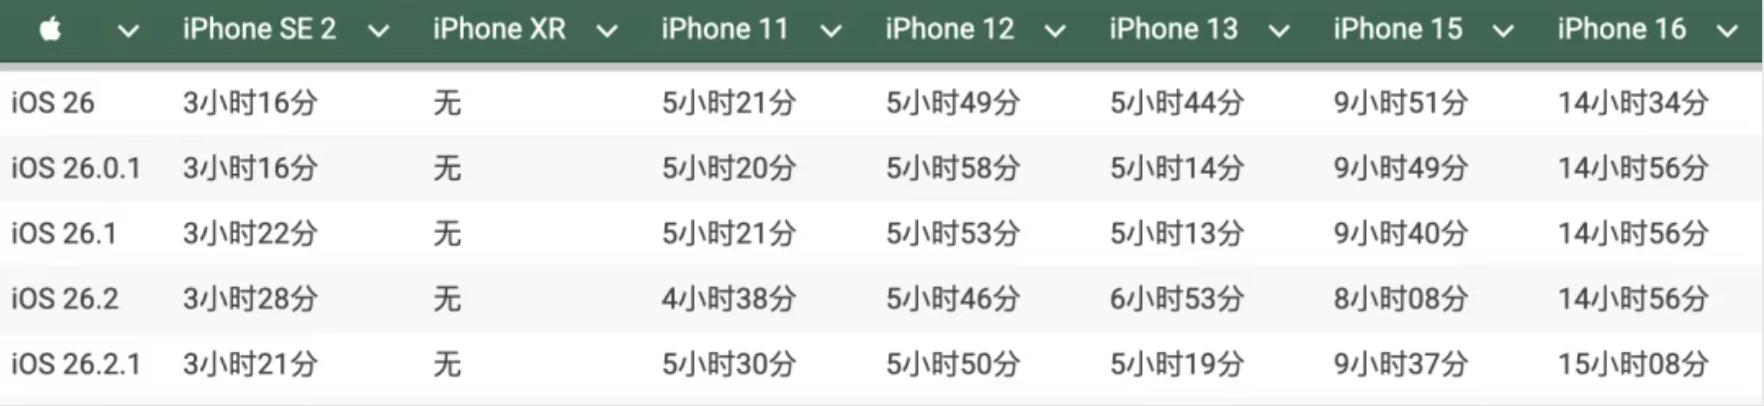Click the iPhone 15 column dropdown arrow
This screenshot has height=406, width=1764.
1502,31
